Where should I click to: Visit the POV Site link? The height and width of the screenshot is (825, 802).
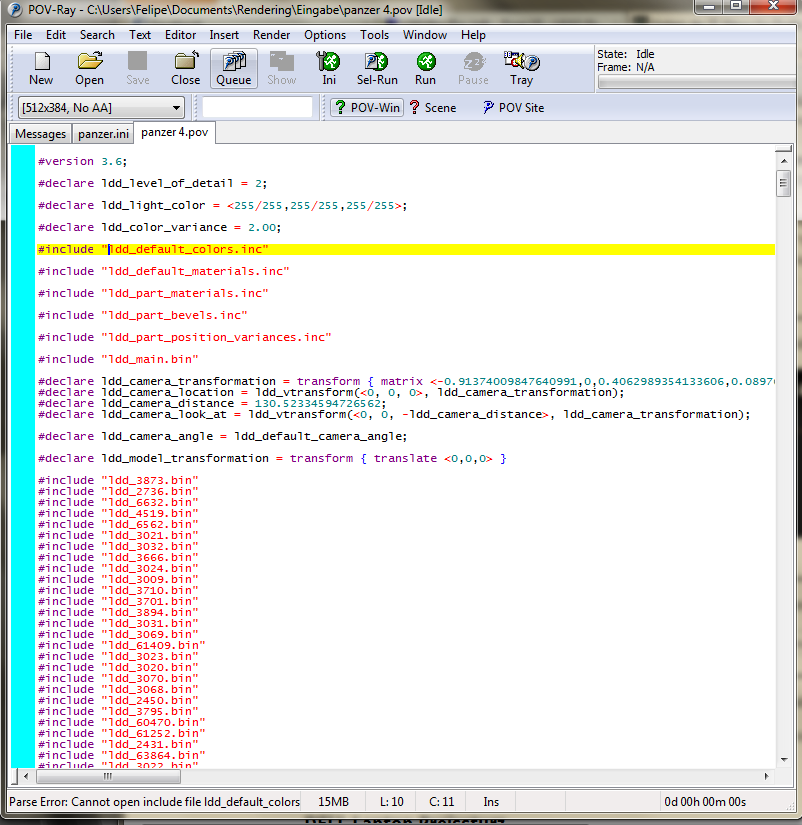tap(513, 108)
